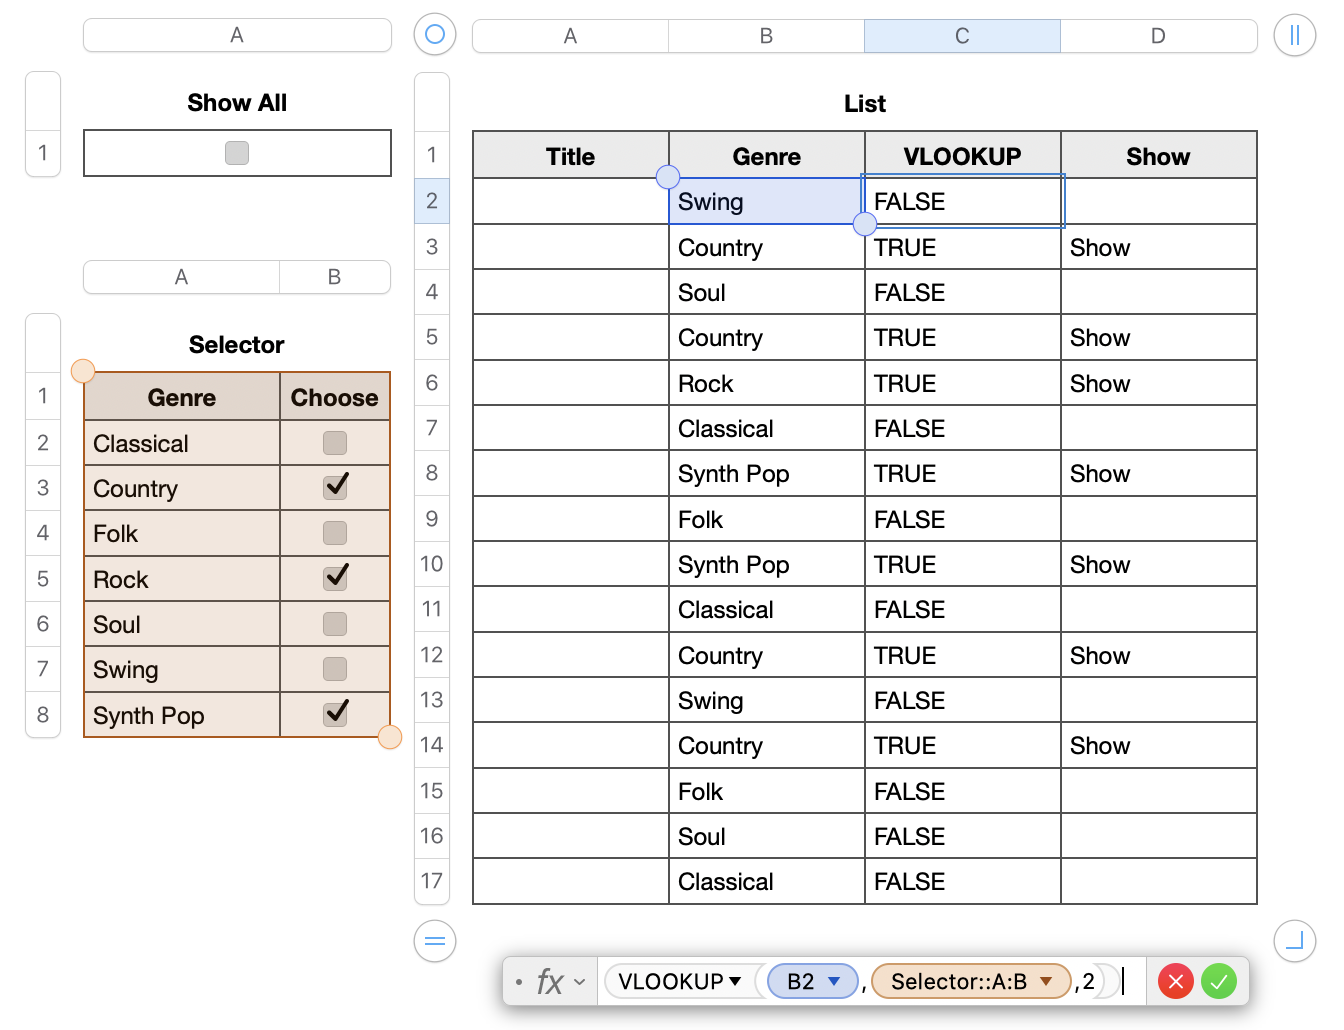Click the List table title

865,104
